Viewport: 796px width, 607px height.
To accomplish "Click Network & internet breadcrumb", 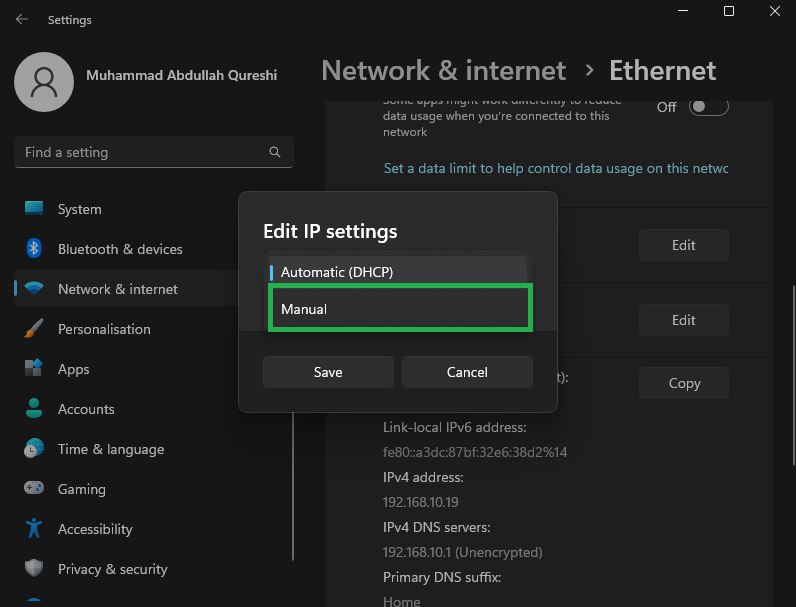I will [443, 71].
